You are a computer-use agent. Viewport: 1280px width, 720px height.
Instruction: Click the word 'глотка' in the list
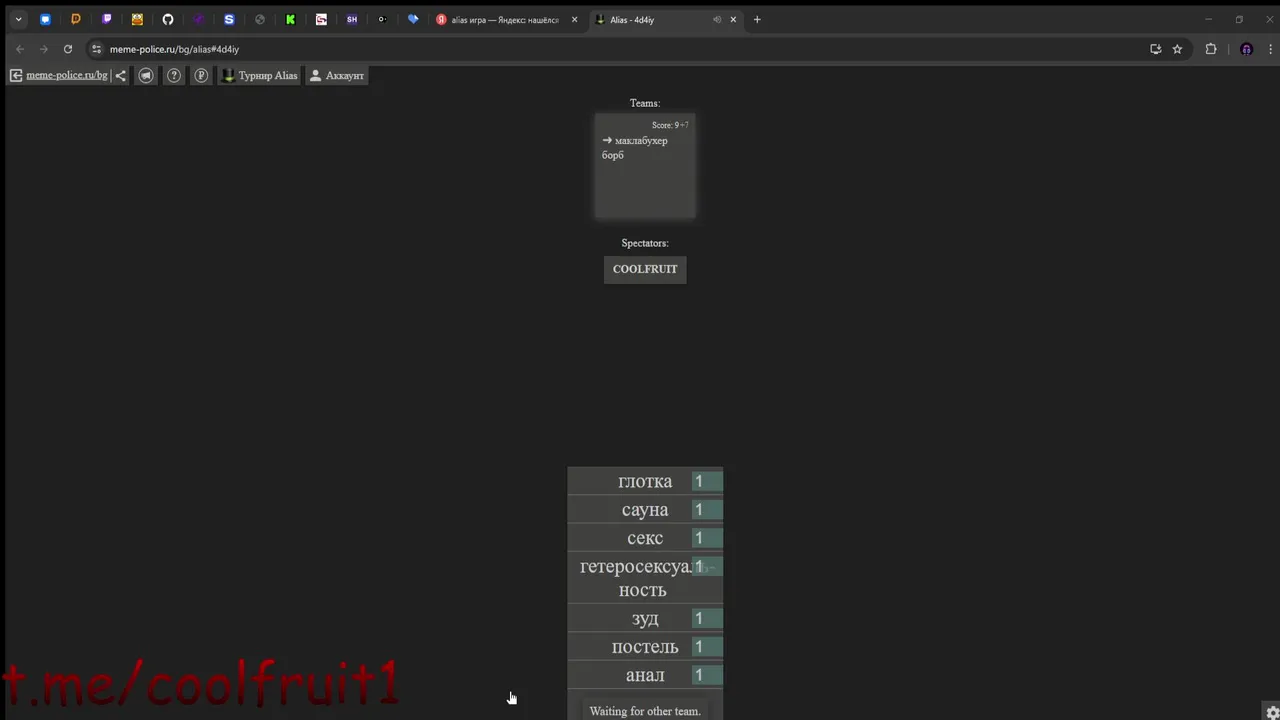[x=645, y=482]
